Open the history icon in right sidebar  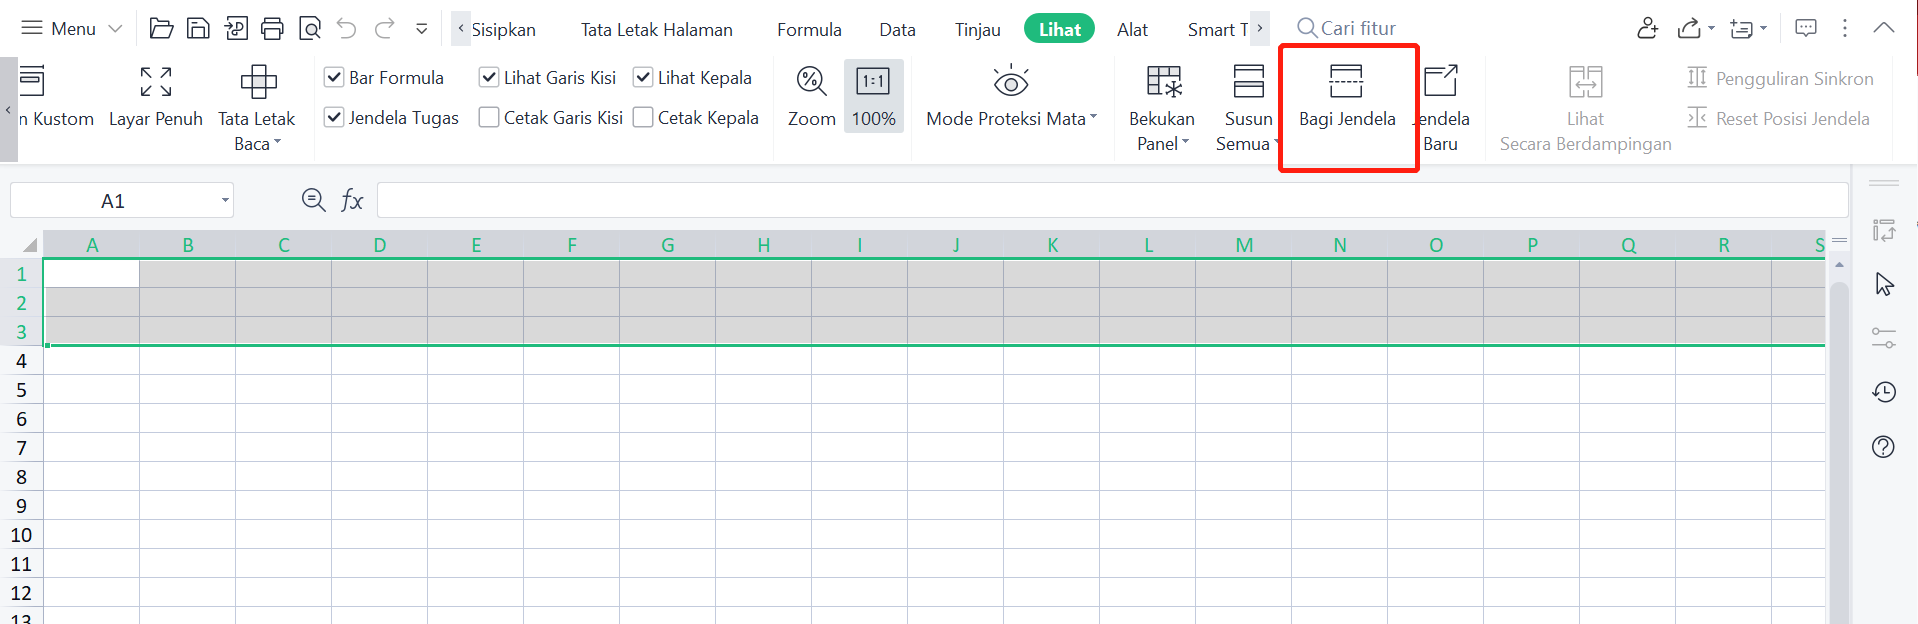point(1884,392)
